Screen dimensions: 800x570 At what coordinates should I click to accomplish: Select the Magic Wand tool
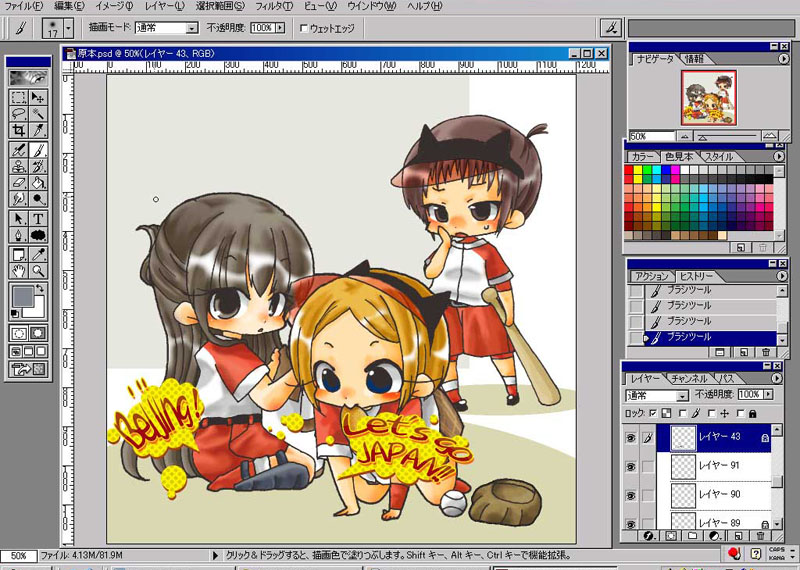[x=38, y=113]
